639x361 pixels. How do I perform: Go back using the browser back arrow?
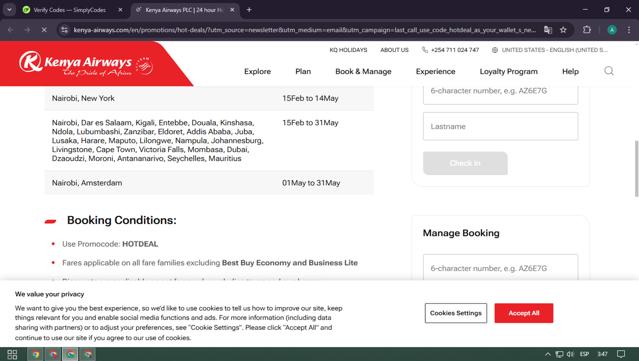click(11, 30)
